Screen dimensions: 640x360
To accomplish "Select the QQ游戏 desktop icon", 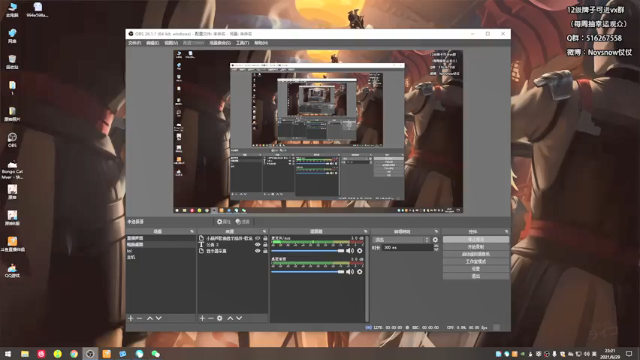I will 12,270.
